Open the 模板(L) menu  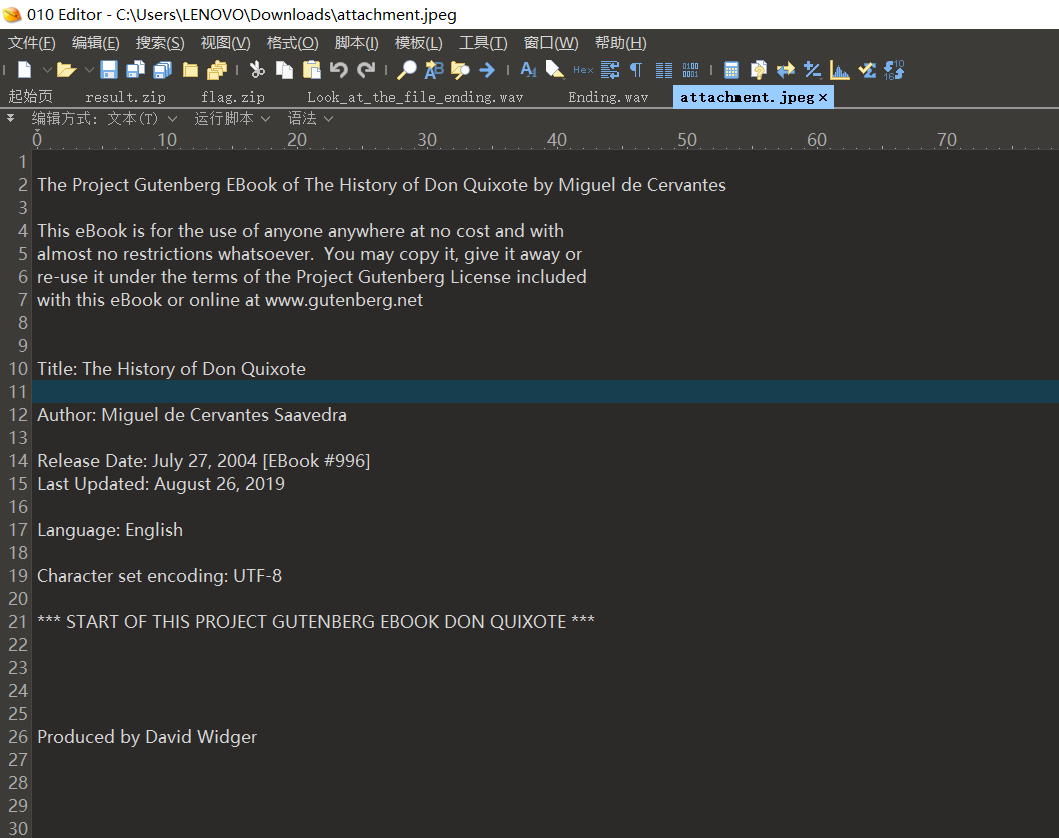coord(419,43)
